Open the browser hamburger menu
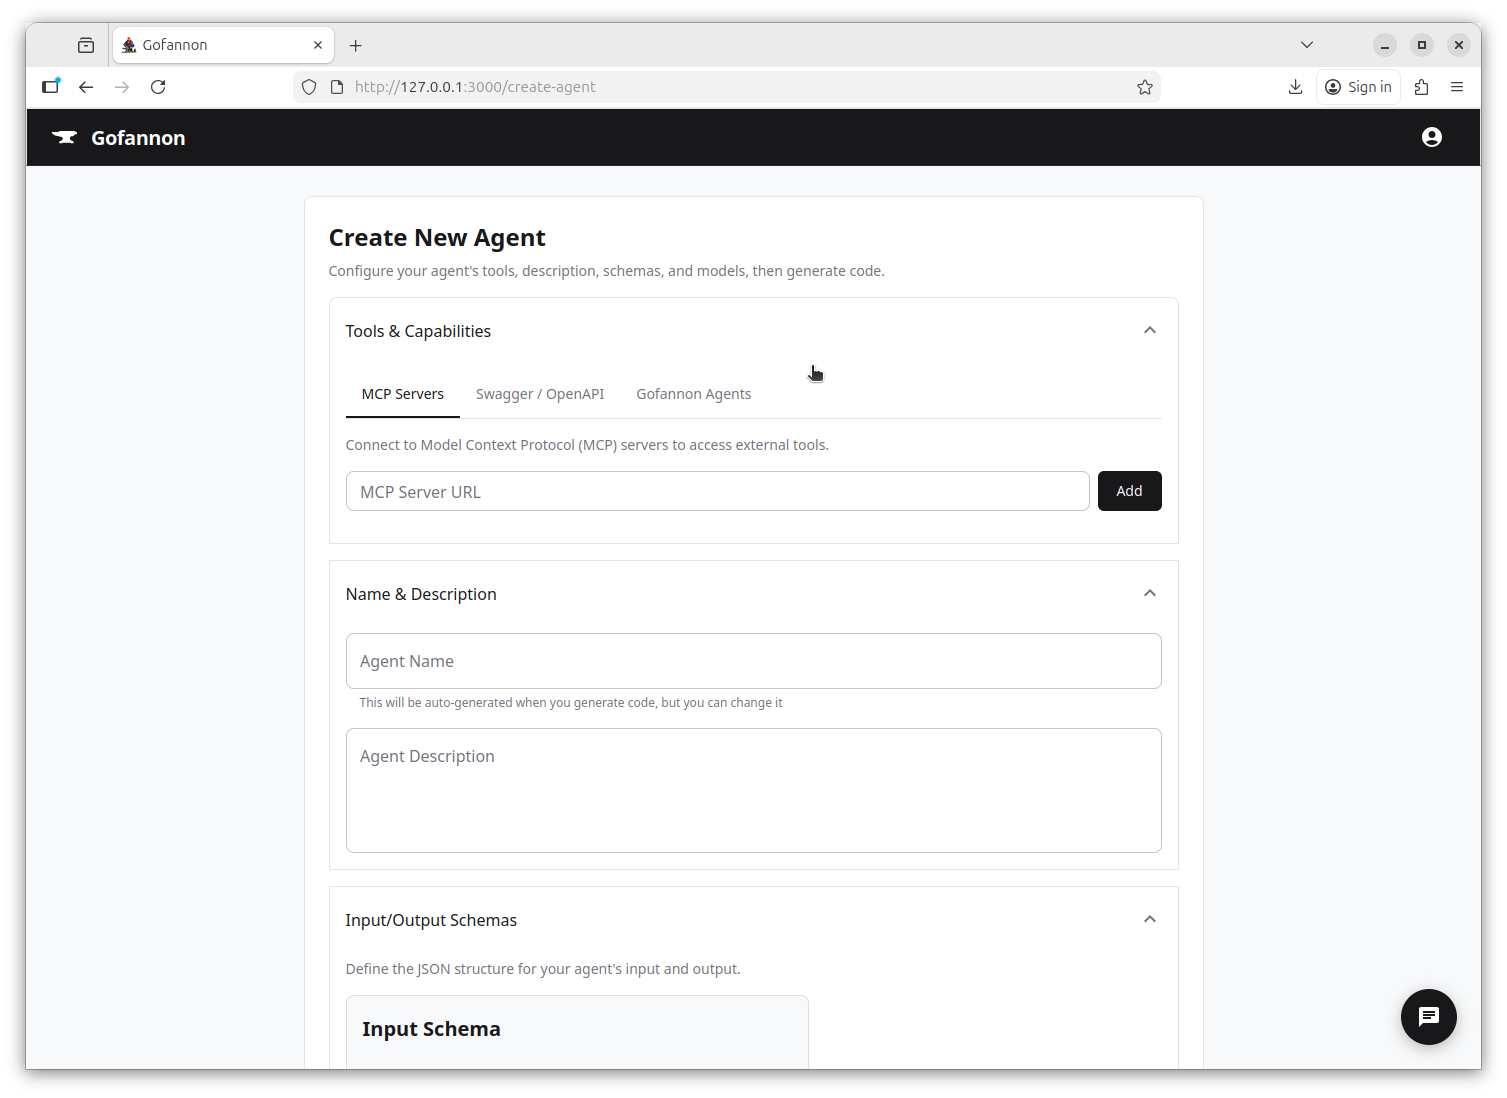The height and width of the screenshot is (1098, 1507). click(1457, 87)
